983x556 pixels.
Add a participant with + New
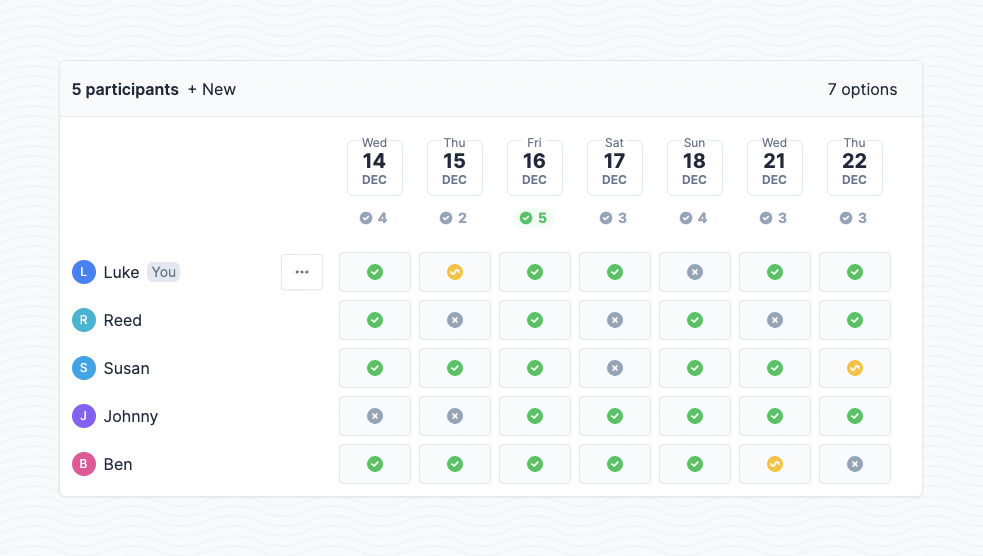click(x=211, y=90)
